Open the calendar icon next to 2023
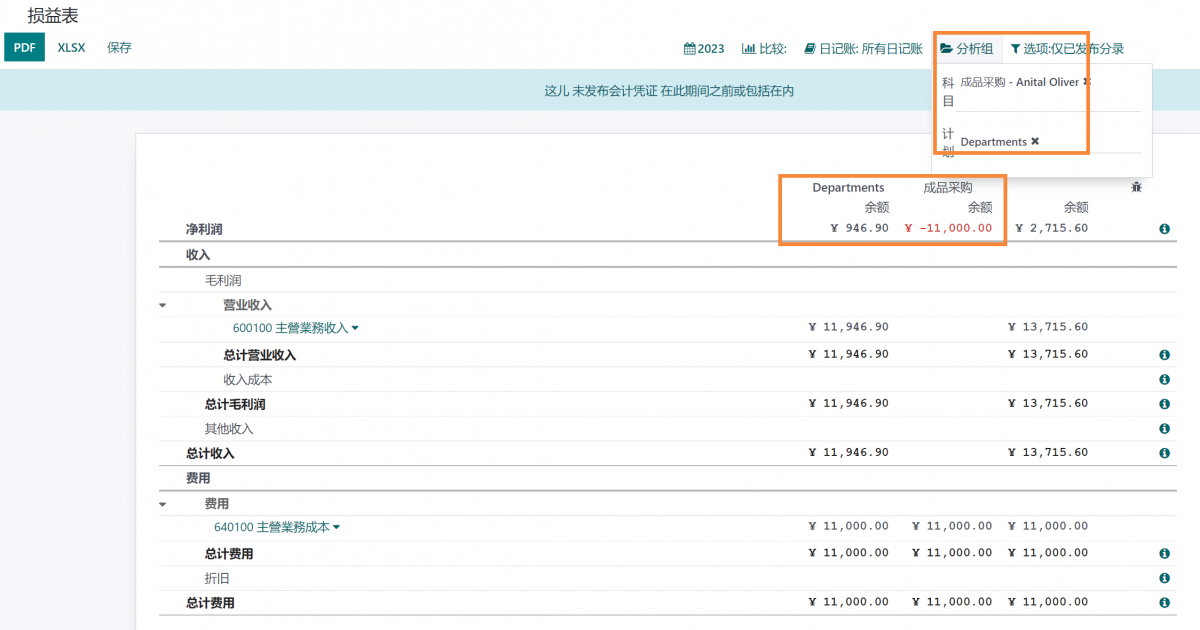Image resolution: width=1200 pixels, height=630 pixels. [x=689, y=47]
